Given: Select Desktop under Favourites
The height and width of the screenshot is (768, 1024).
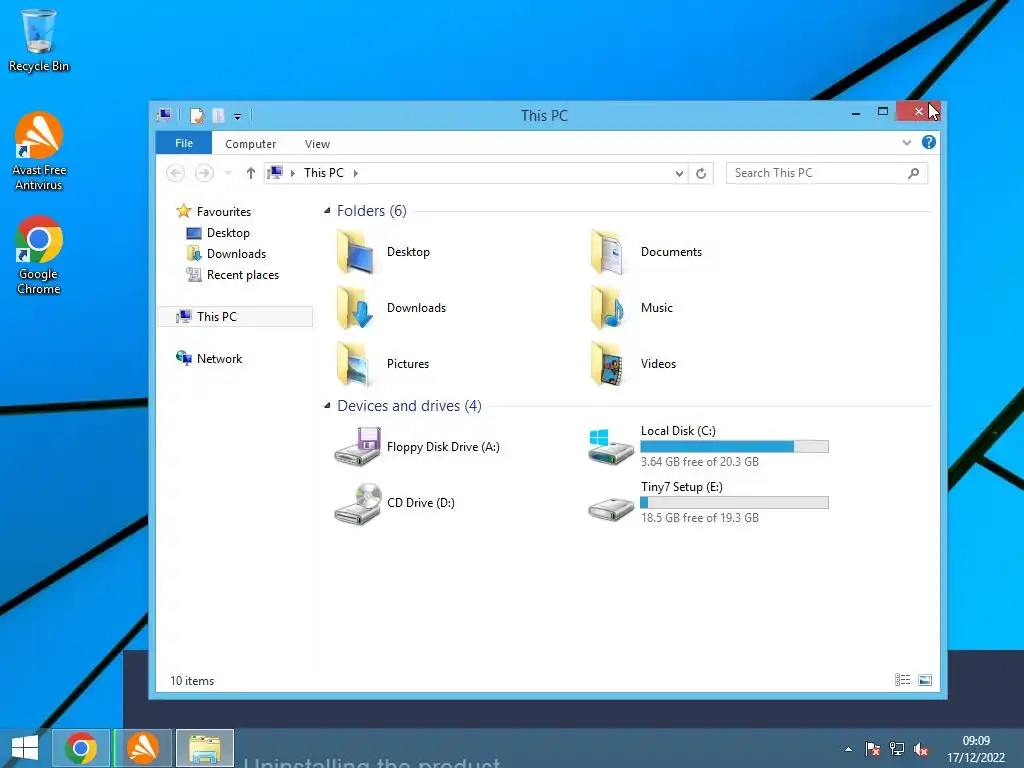Looking at the screenshot, I should (x=228, y=233).
